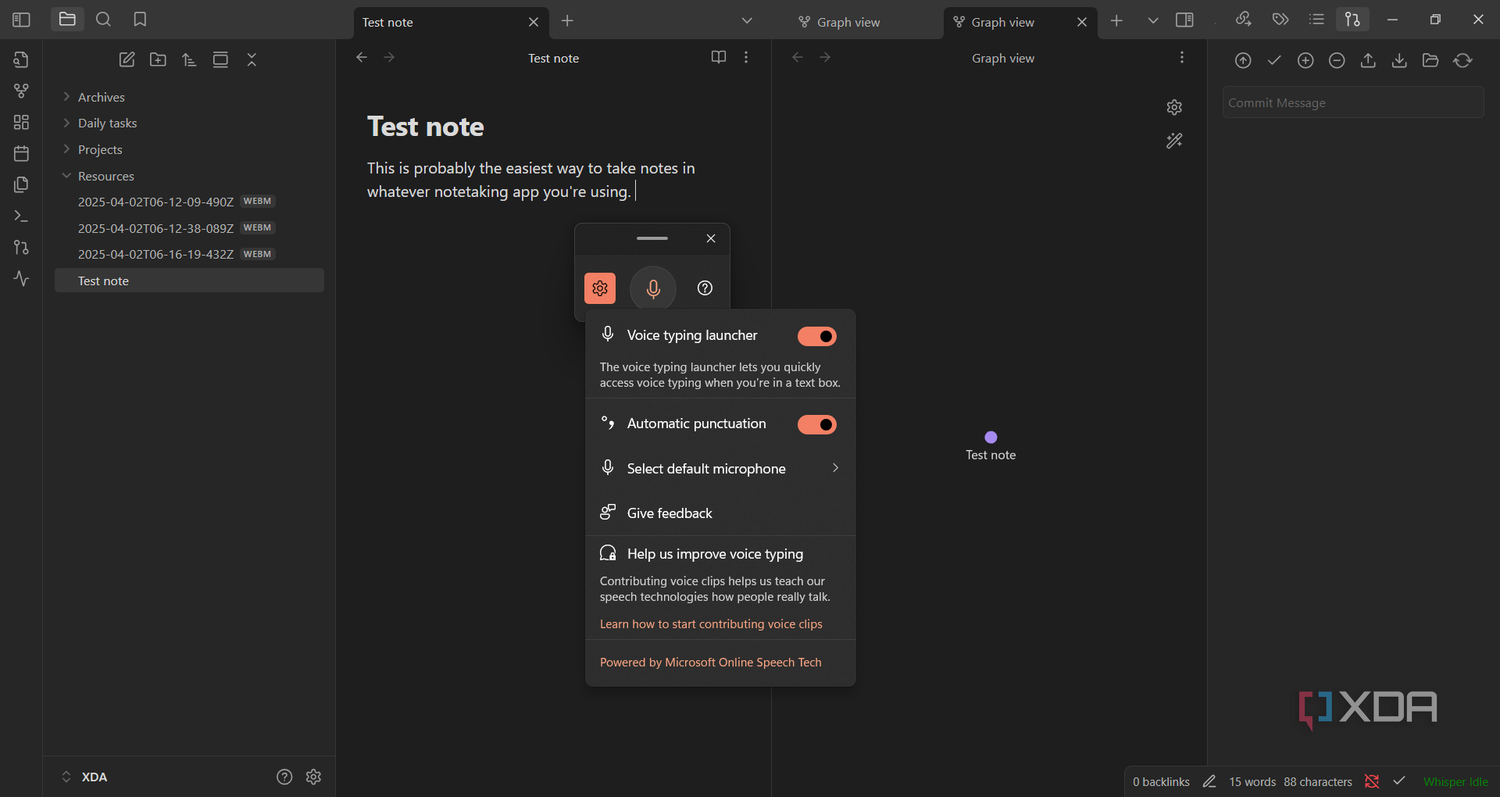Open the bookmarks pane
1500x797 pixels.
pyautogui.click(x=140, y=19)
